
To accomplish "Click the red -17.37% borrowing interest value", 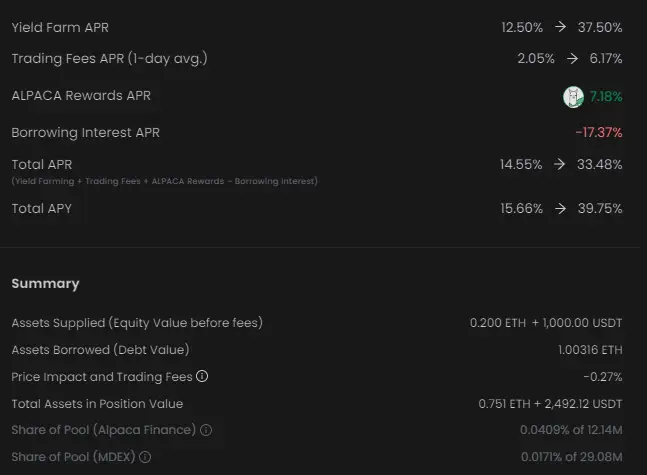I will [x=599, y=132].
